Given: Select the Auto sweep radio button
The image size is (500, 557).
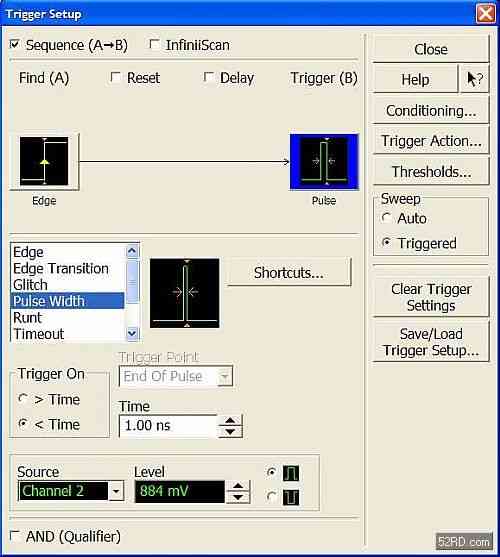Looking at the screenshot, I should [x=386, y=218].
